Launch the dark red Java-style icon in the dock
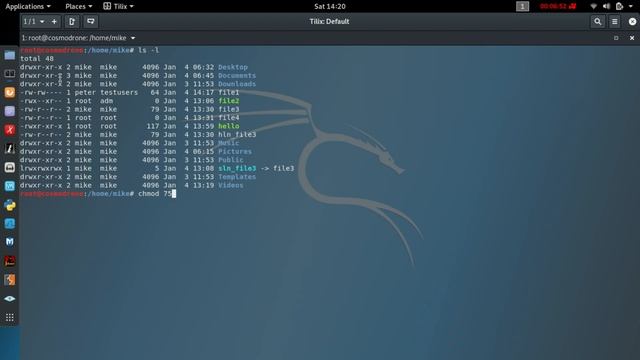 click(x=10, y=261)
